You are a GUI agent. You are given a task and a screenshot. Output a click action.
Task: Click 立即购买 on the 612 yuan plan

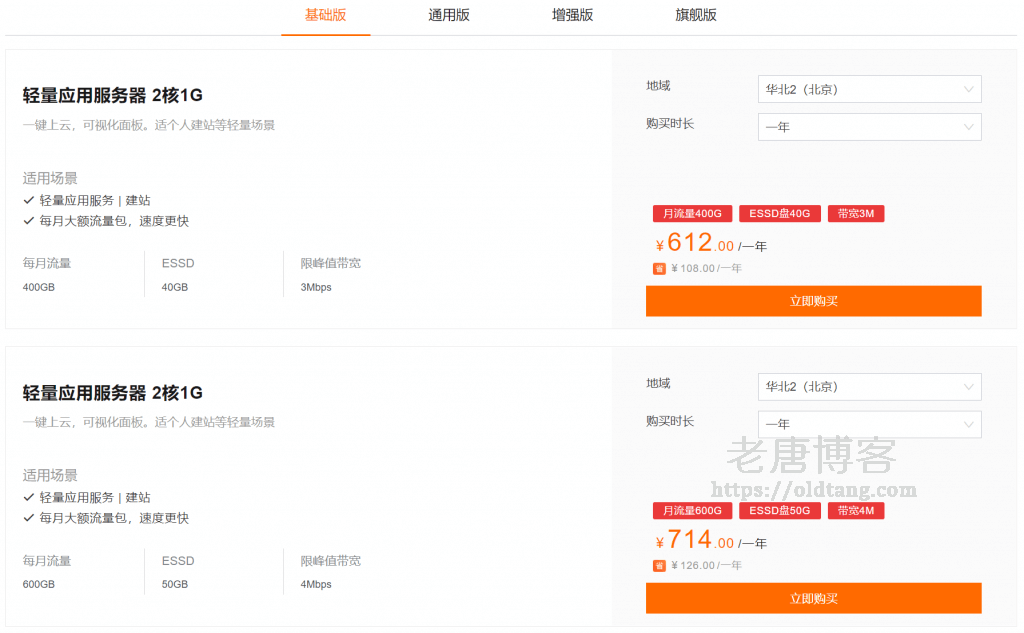[812, 300]
